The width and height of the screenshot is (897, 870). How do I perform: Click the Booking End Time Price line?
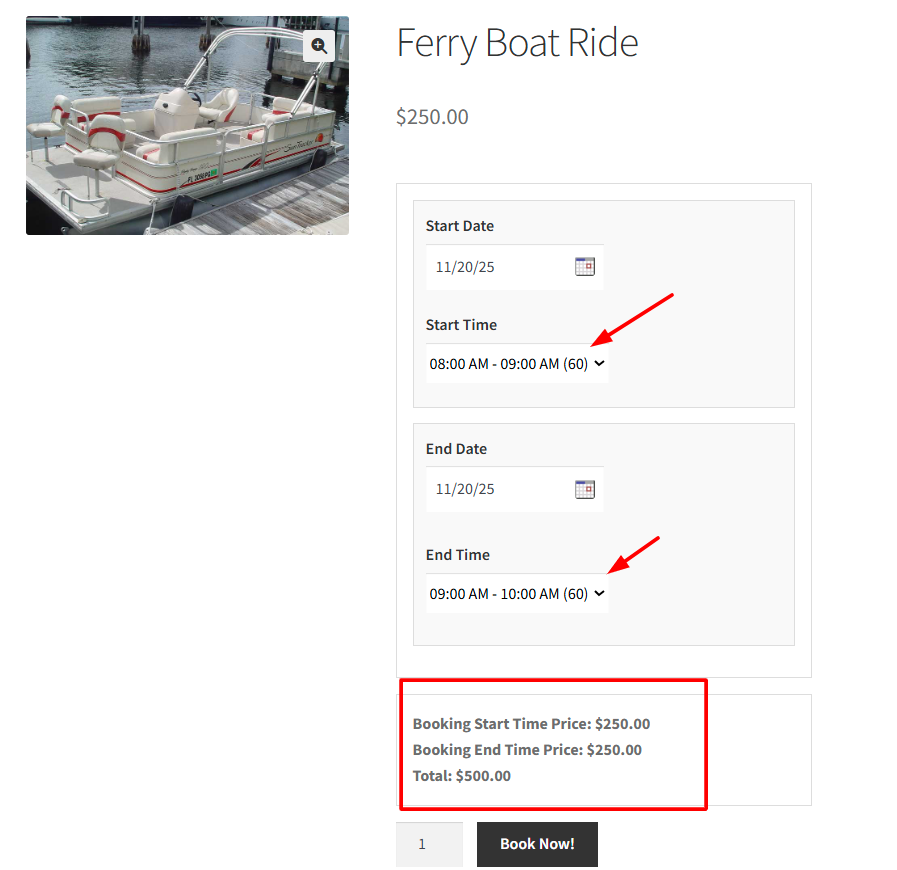pos(527,750)
